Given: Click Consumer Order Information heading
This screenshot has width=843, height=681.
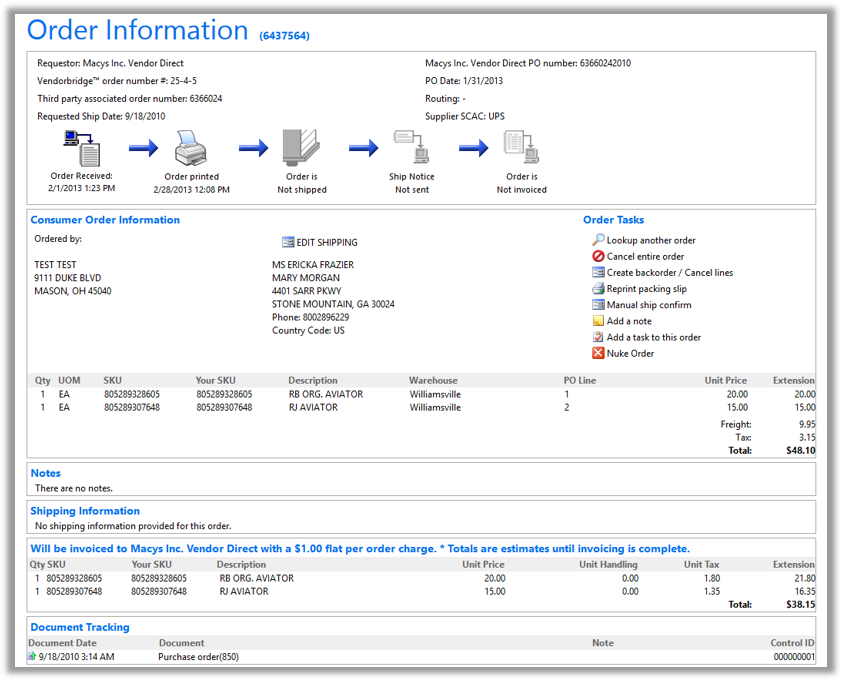Looking at the screenshot, I should click(x=105, y=220).
